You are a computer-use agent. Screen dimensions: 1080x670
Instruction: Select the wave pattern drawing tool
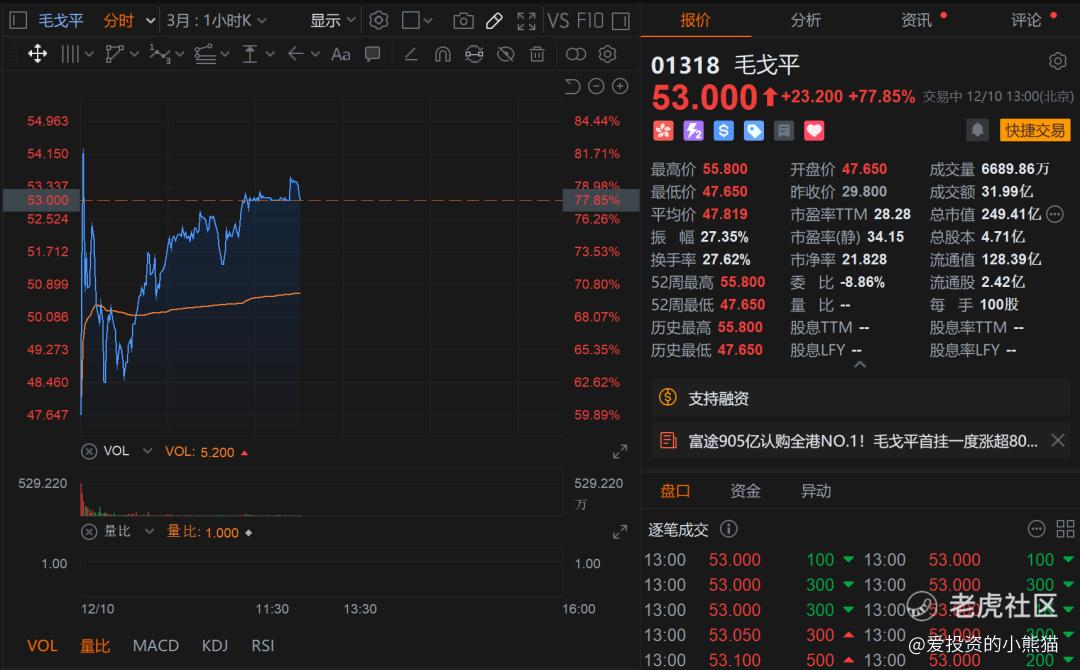(x=160, y=54)
